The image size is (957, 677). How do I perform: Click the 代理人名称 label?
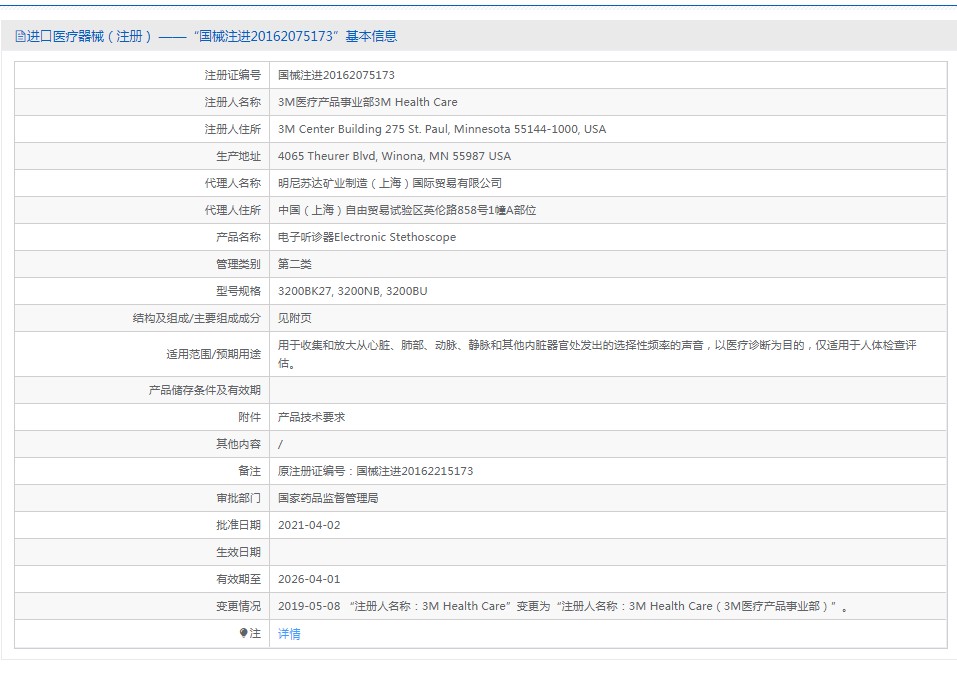(233, 183)
